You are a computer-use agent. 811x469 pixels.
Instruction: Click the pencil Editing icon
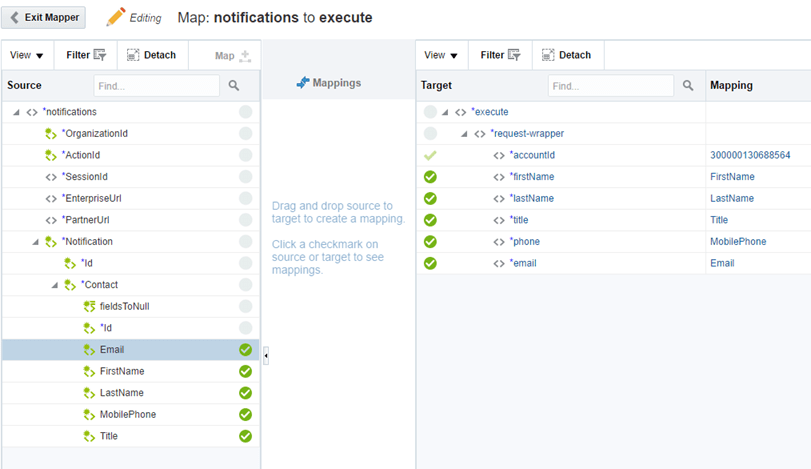[x=115, y=17]
